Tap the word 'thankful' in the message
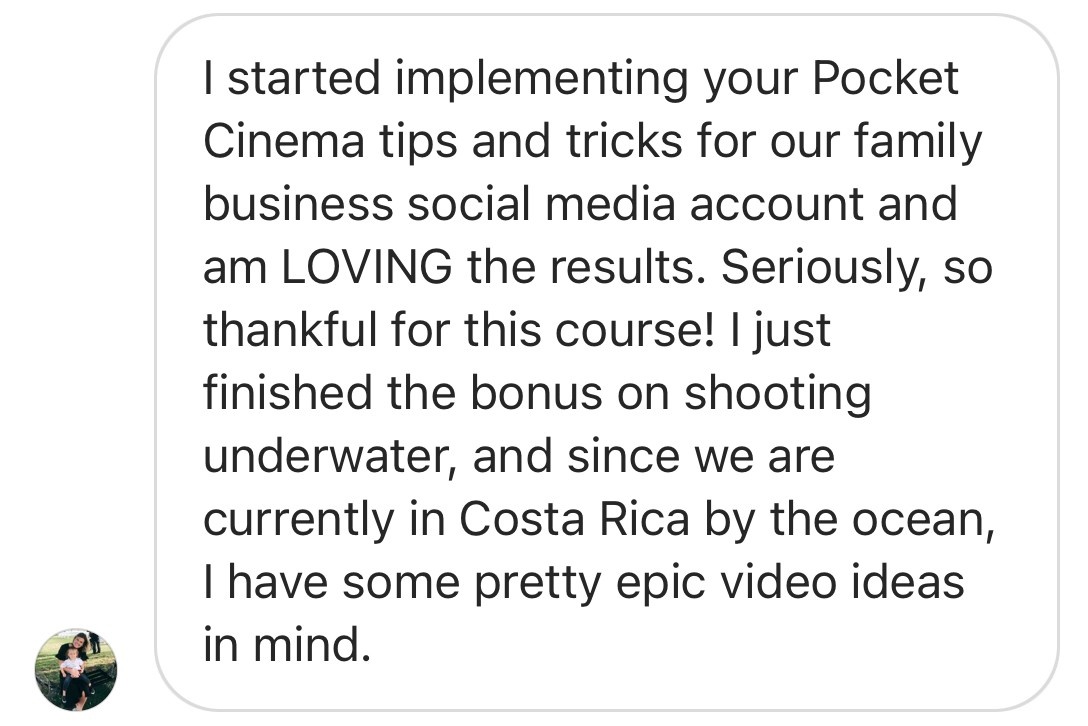1088x726 pixels. 290,330
